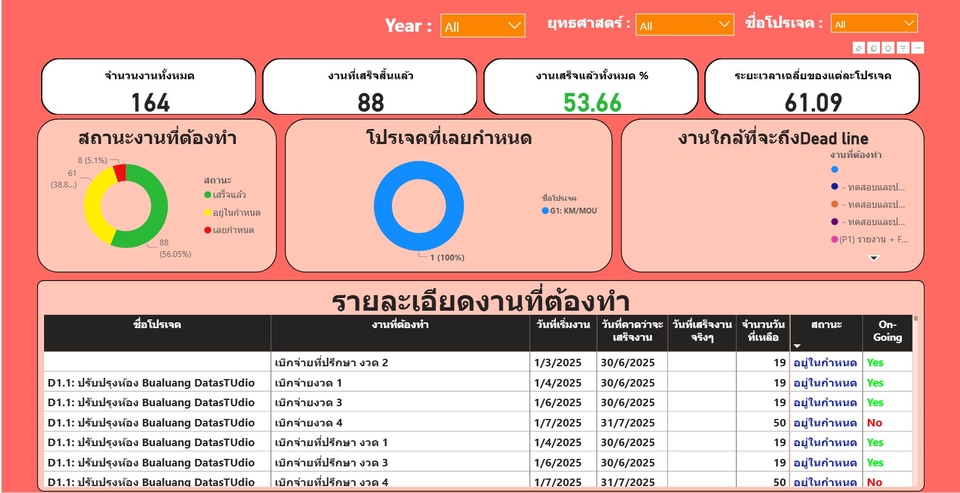Click the copy visual icon
Viewport: 960px width, 493px height.
coord(874,48)
